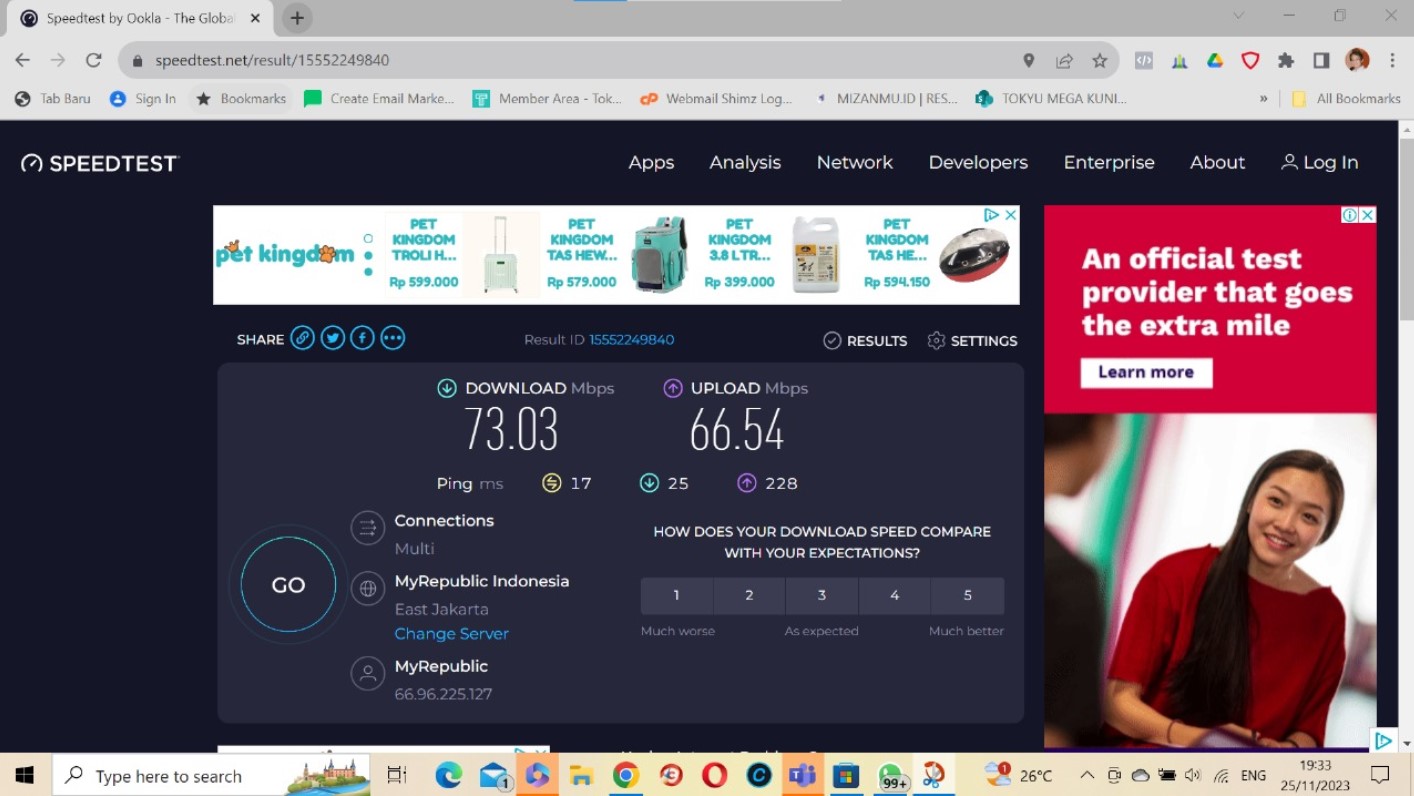Open Result ID 15552249840 link

[632, 340]
